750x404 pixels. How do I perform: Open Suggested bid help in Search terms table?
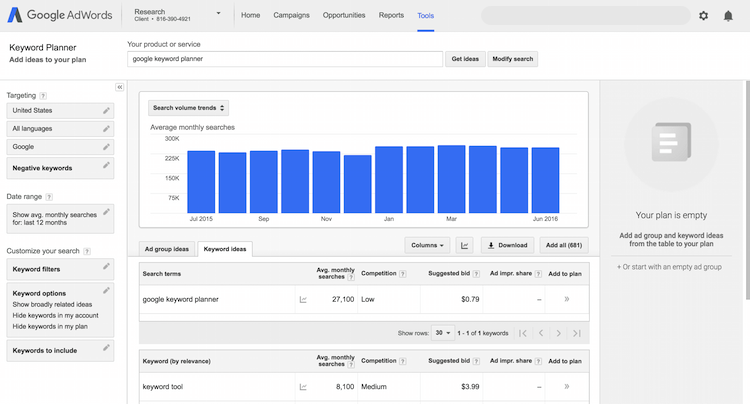tap(476, 274)
